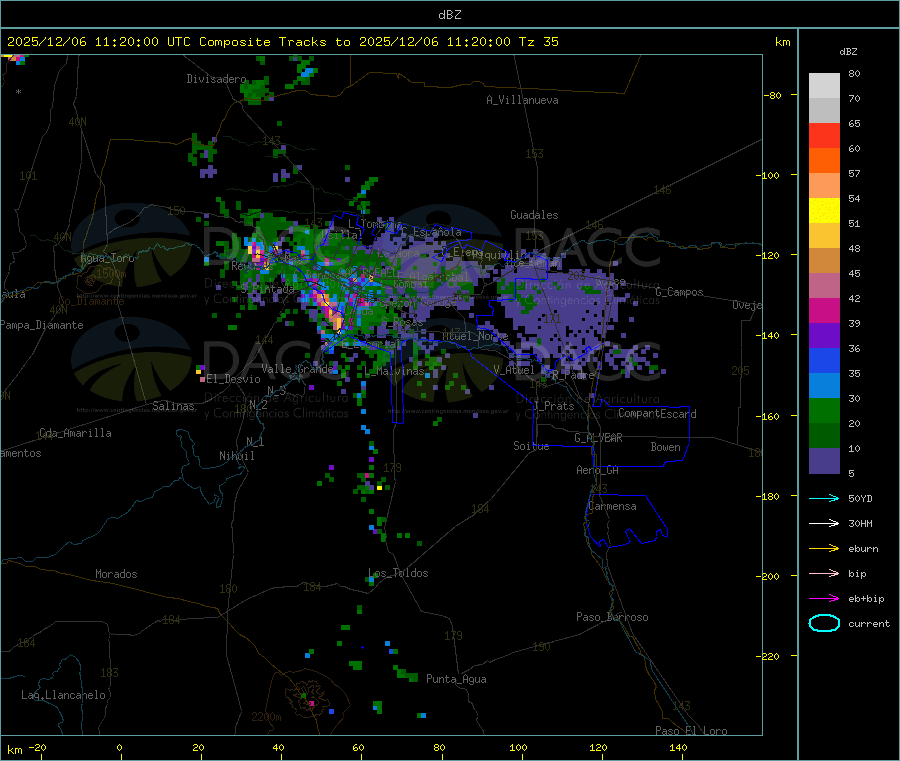Click the Valle_Grande map label
Screen dimensions: 900x761
click(297, 369)
